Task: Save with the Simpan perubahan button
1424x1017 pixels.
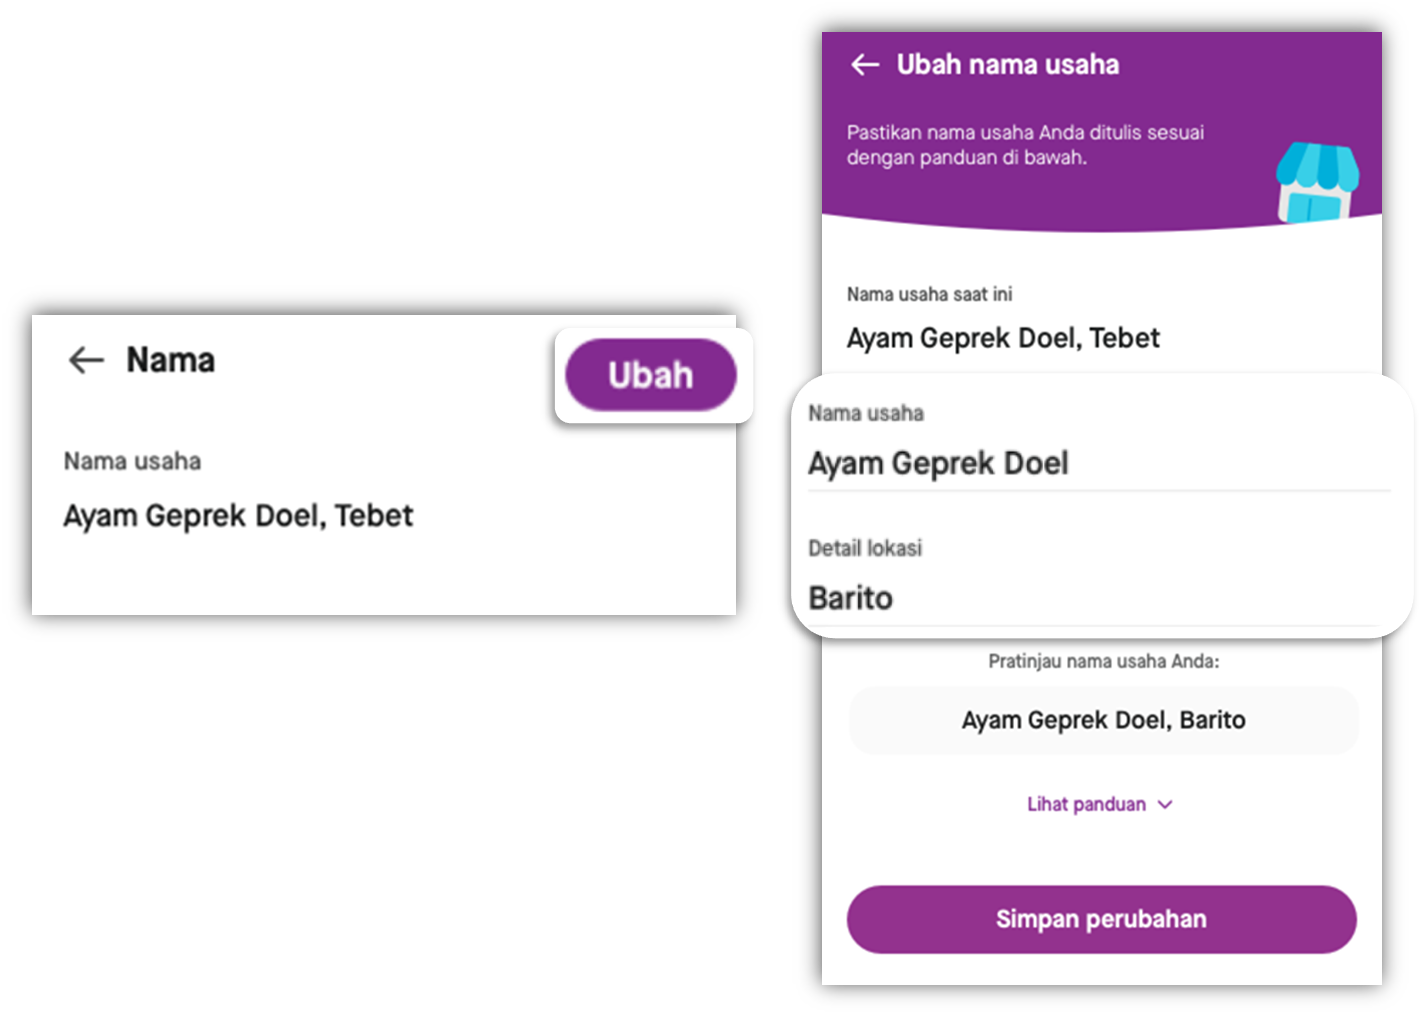Action: (1101, 919)
